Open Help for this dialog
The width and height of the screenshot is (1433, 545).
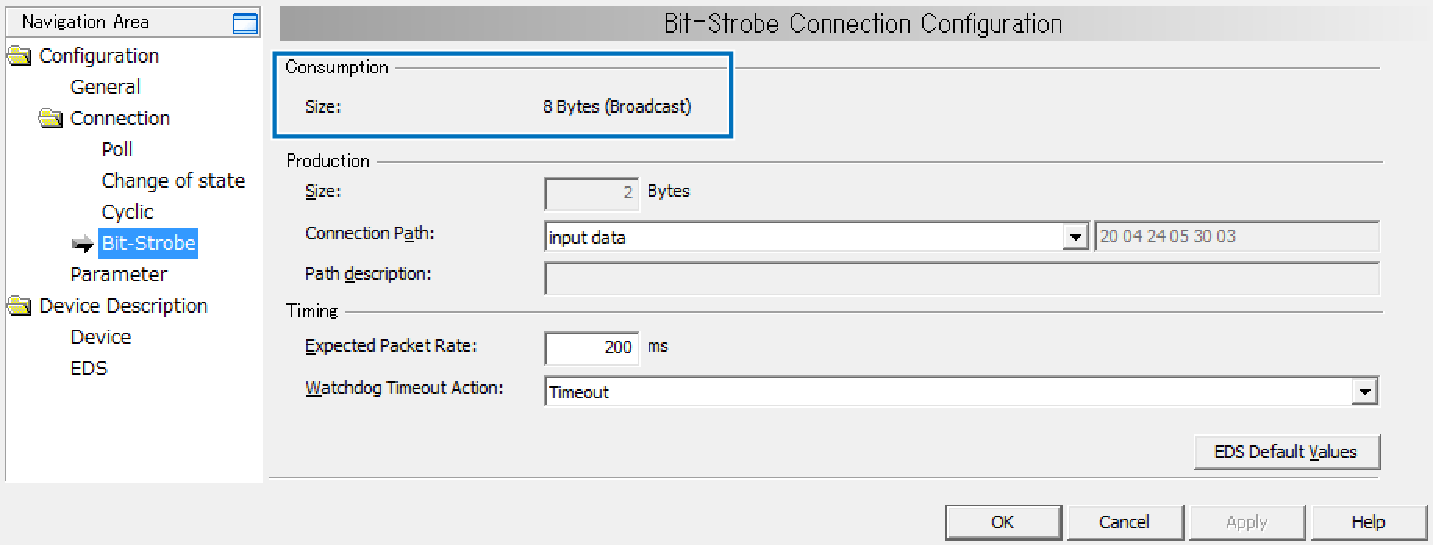(1368, 522)
